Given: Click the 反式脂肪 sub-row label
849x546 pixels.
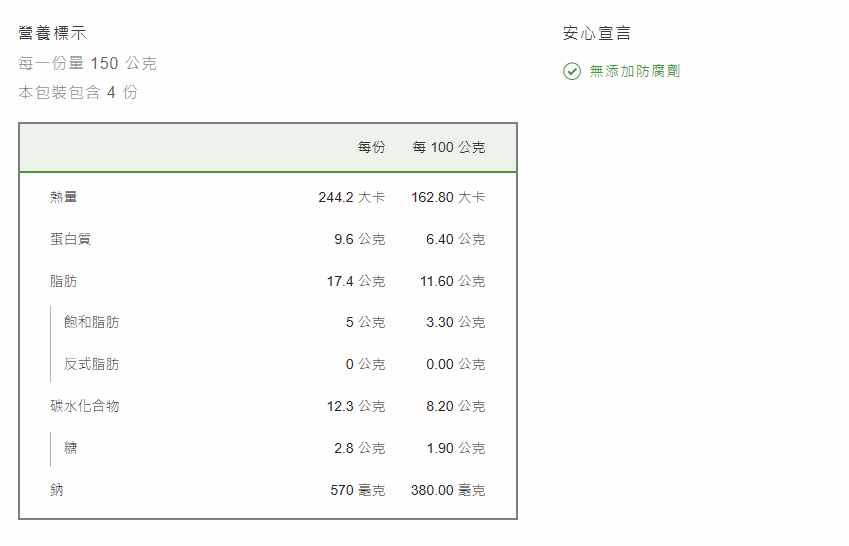Looking at the screenshot, I should pyautogui.click(x=91, y=364).
